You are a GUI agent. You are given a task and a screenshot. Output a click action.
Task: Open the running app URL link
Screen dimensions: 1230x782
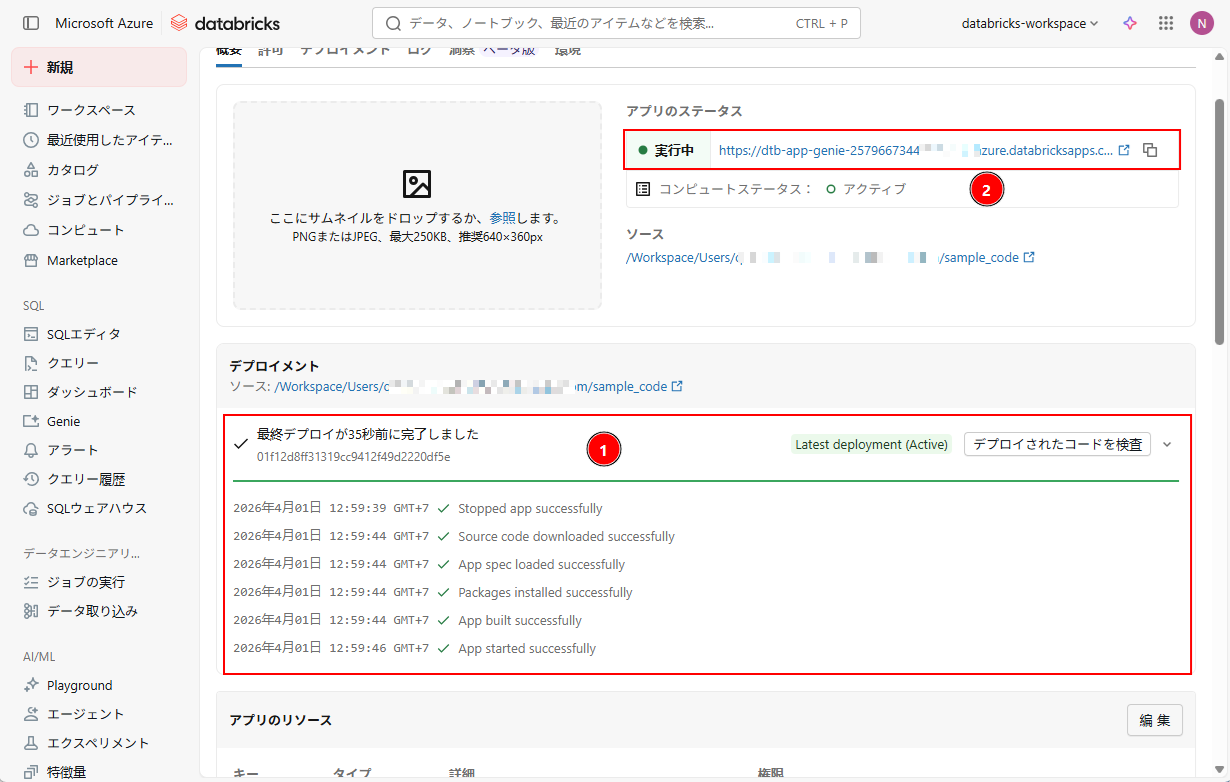(x=915, y=150)
